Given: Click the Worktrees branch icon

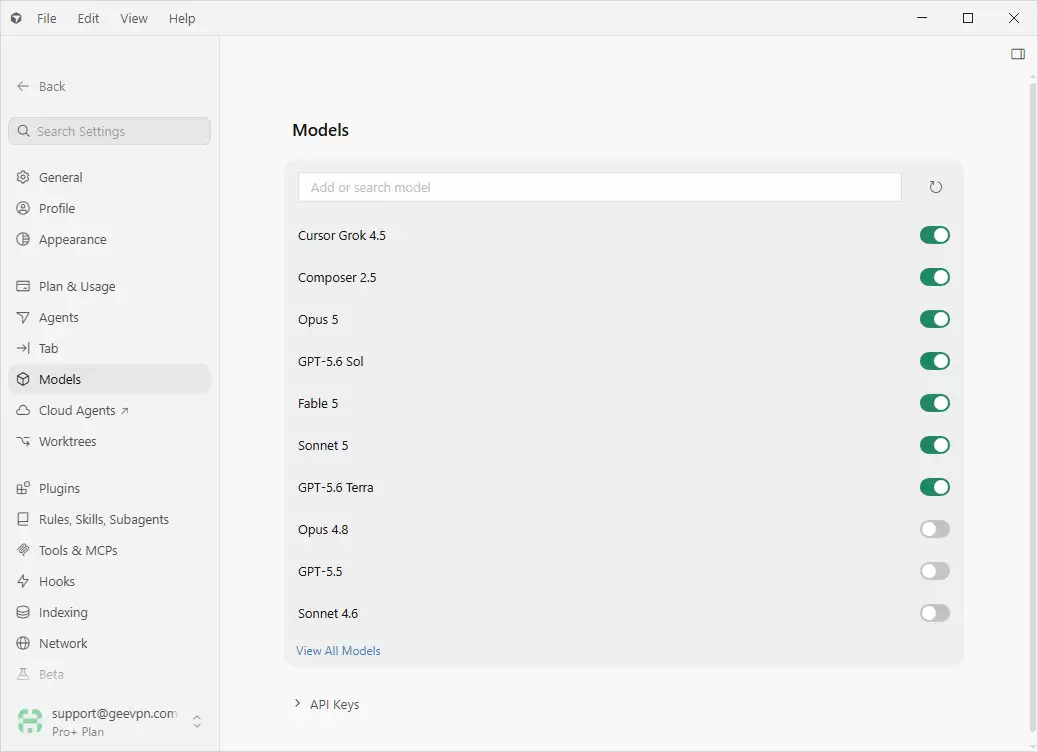Looking at the screenshot, I should pyautogui.click(x=23, y=442).
